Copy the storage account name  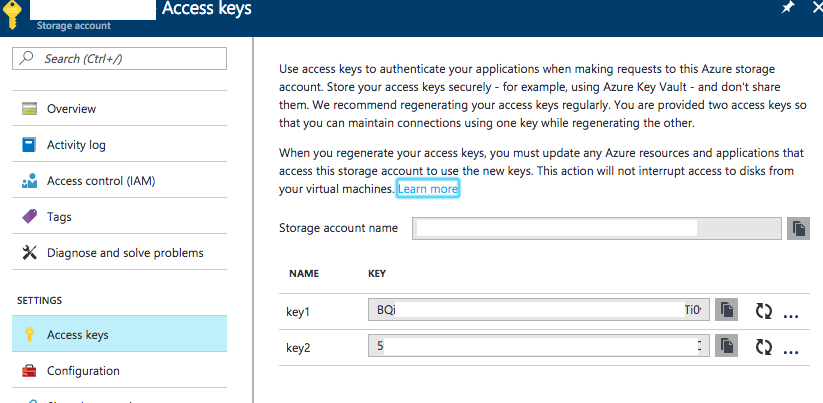pyautogui.click(x=798, y=229)
